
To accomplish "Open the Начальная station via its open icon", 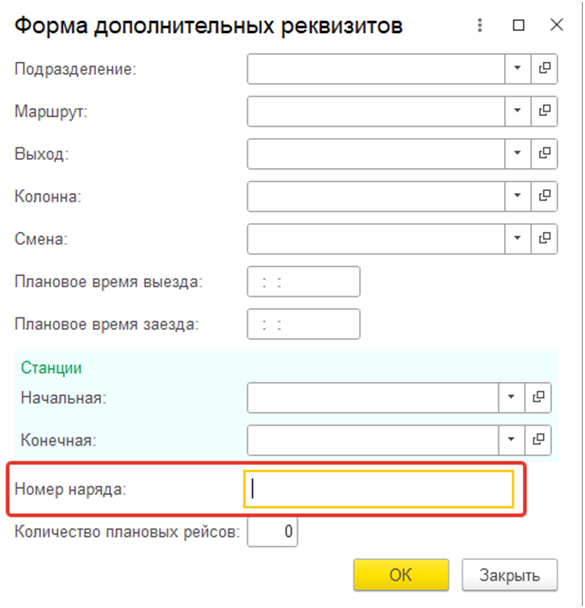I will tap(538, 397).
